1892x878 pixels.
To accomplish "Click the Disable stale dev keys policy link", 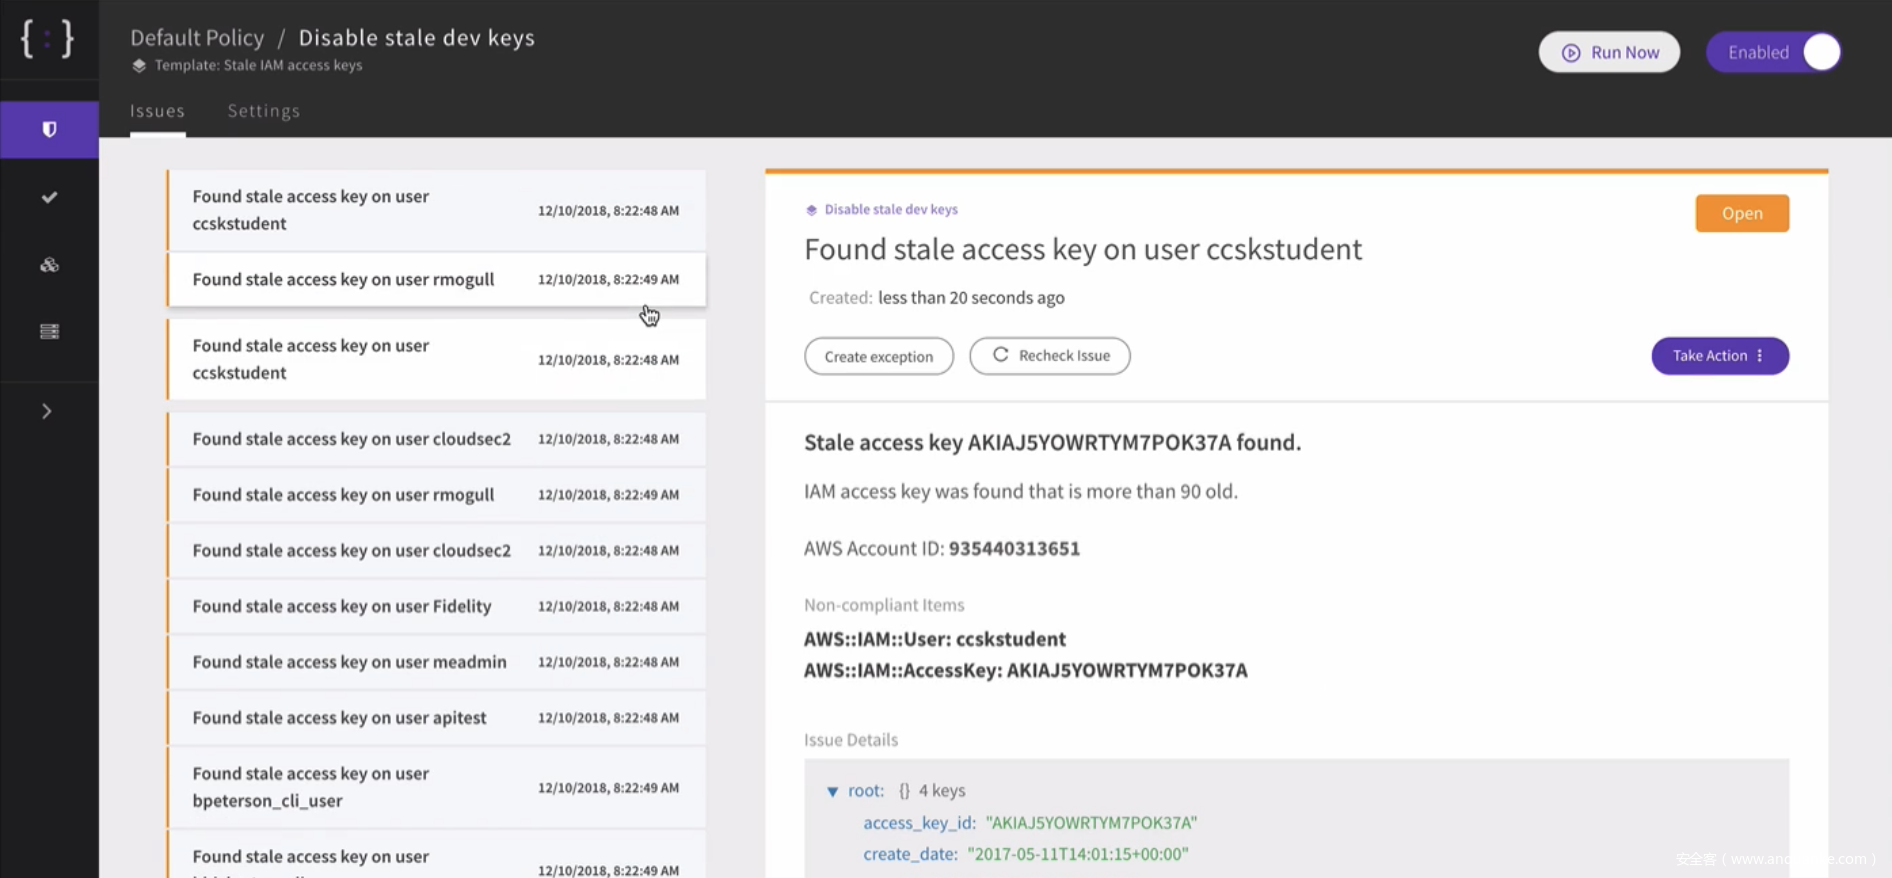I will (890, 210).
